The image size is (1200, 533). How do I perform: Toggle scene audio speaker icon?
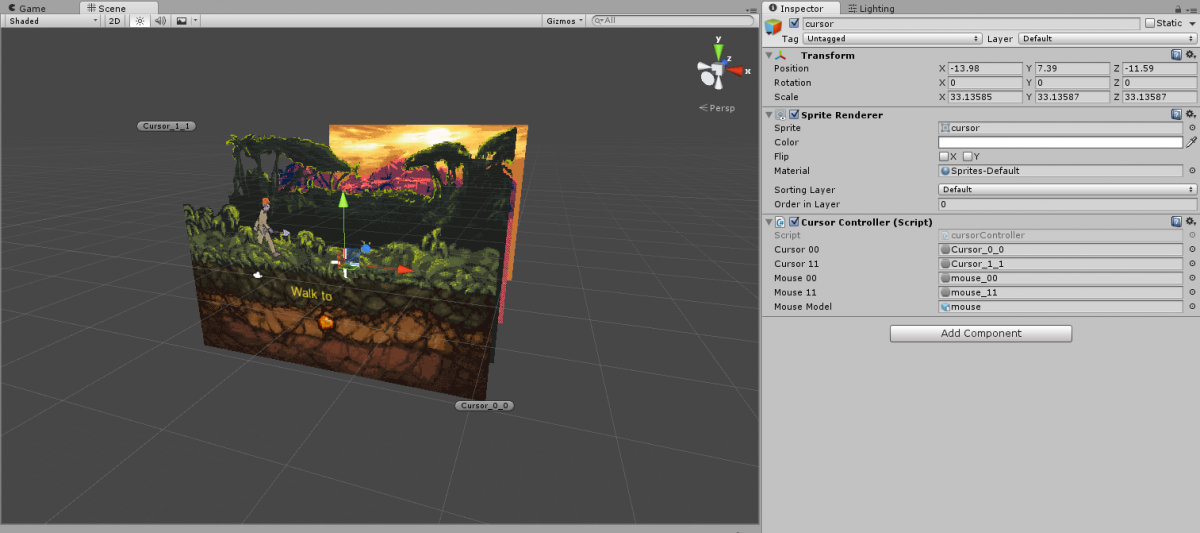tap(160, 20)
